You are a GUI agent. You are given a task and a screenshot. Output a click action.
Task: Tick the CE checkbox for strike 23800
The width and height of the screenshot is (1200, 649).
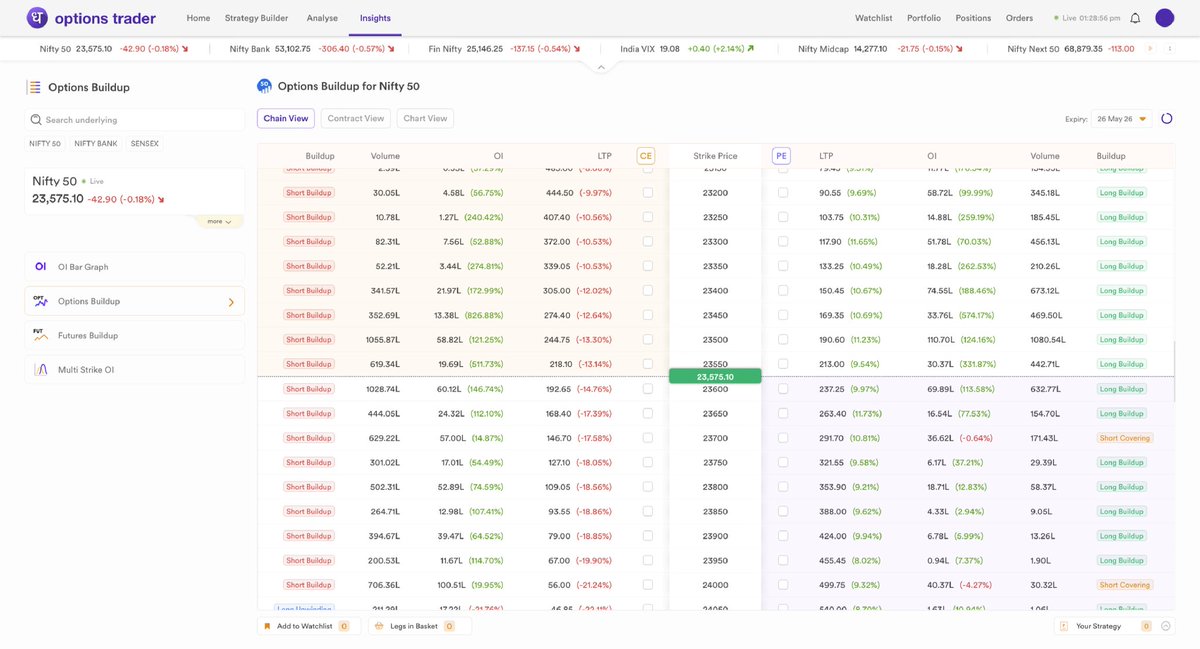648,487
